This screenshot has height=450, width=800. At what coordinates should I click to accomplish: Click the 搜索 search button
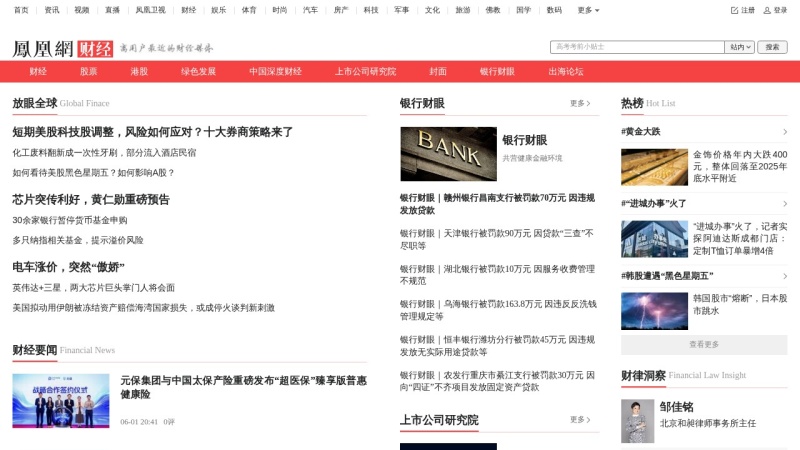coord(772,47)
